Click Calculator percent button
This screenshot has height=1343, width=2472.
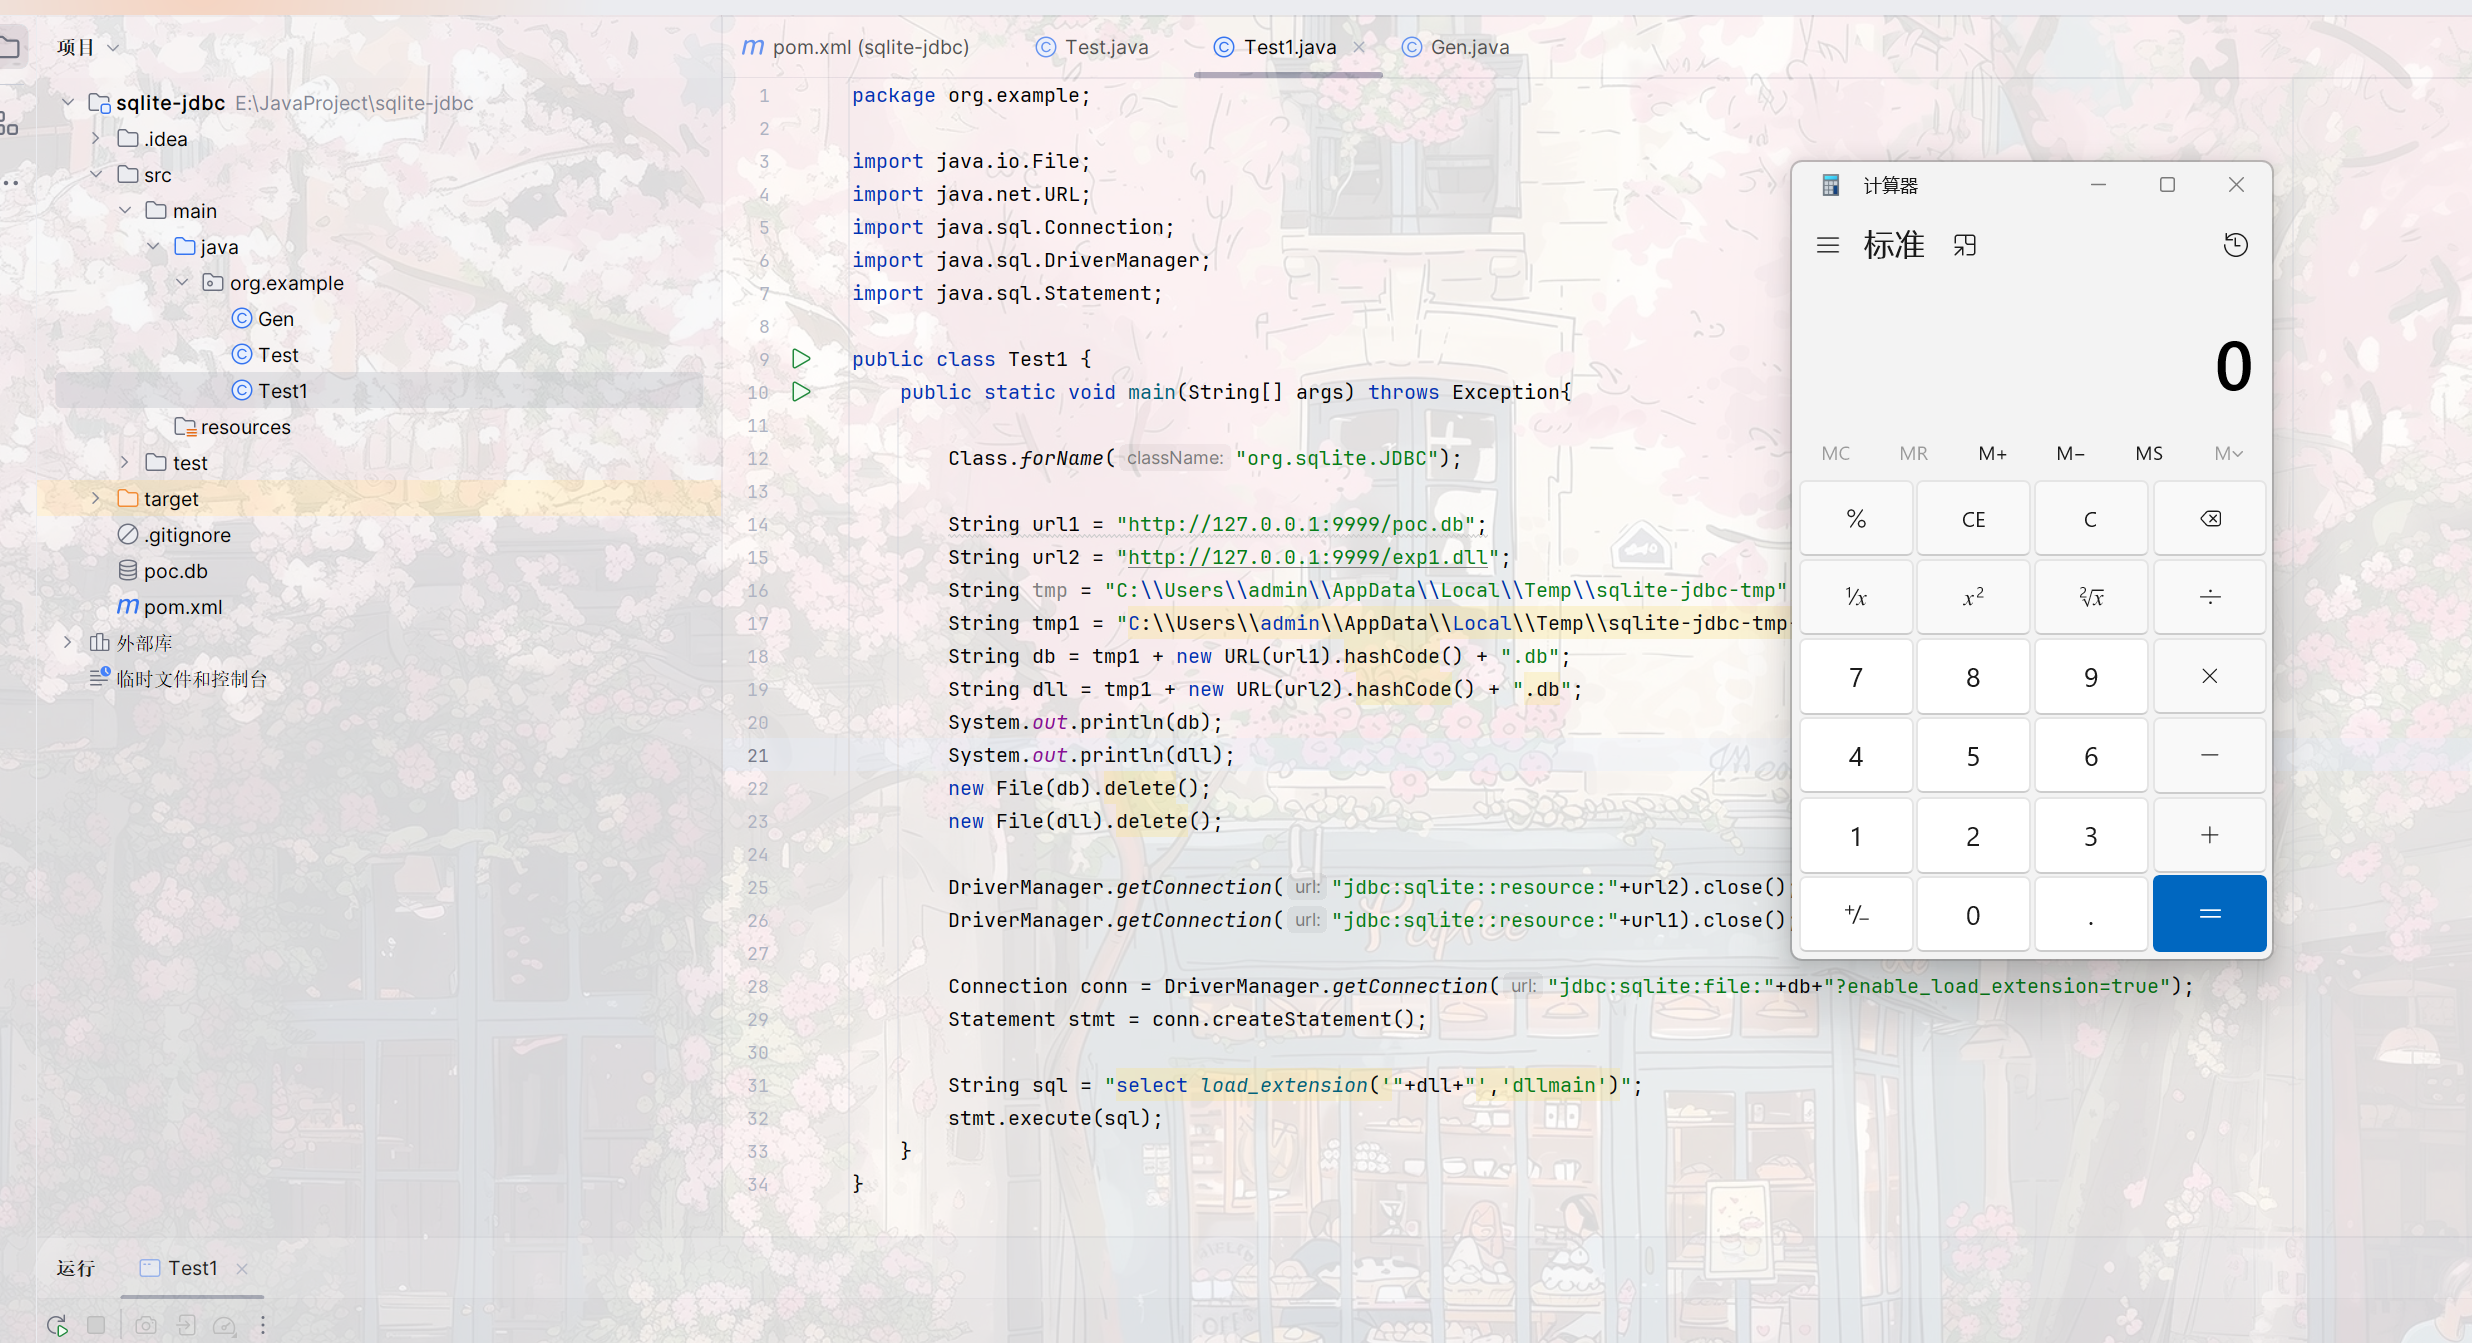pyautogui.click(x=1856, y=518)
